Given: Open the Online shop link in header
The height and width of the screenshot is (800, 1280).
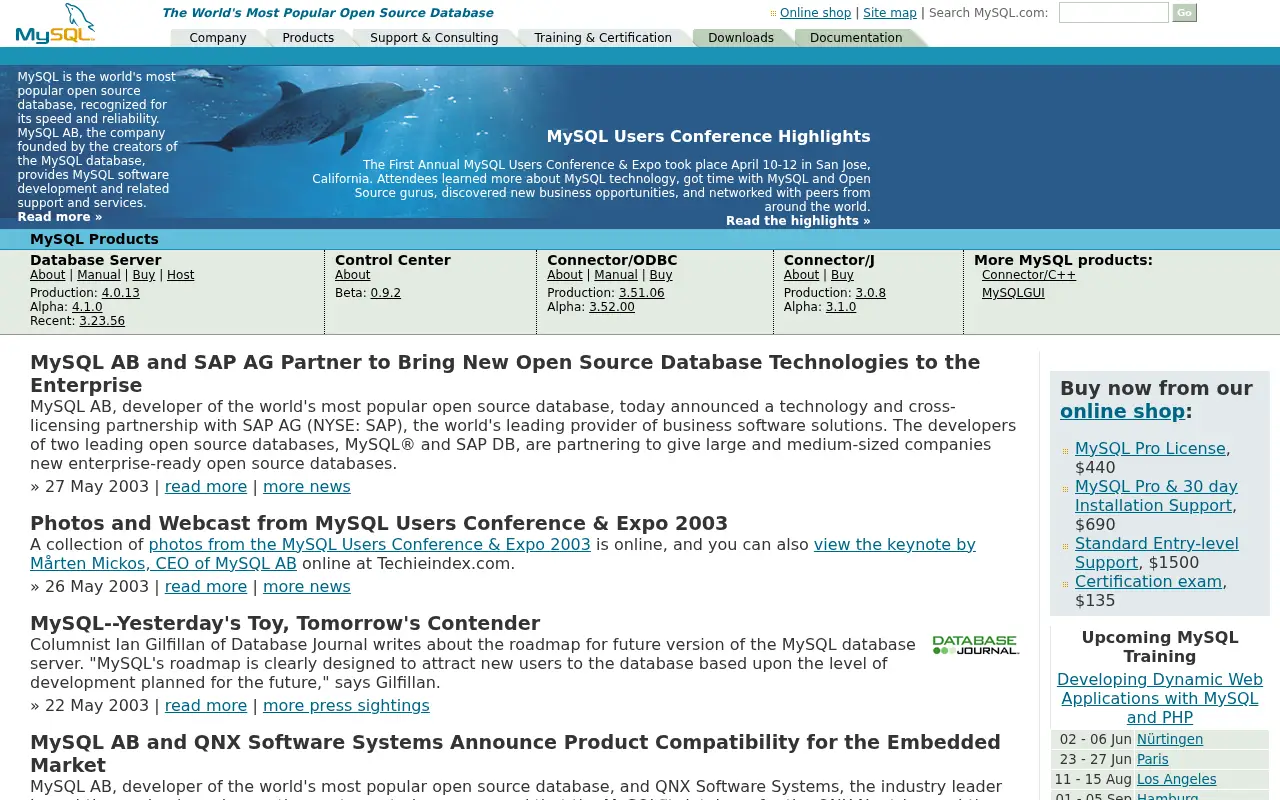Looking at the screenshot, I should point(815,13).
